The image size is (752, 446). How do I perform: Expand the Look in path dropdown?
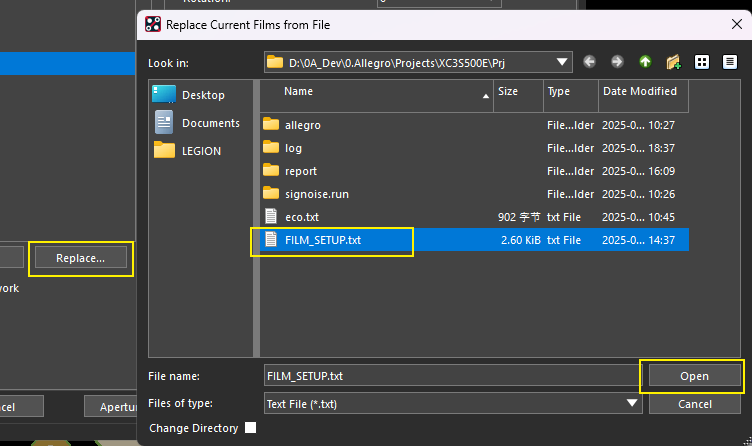click(x=563, y=62)
